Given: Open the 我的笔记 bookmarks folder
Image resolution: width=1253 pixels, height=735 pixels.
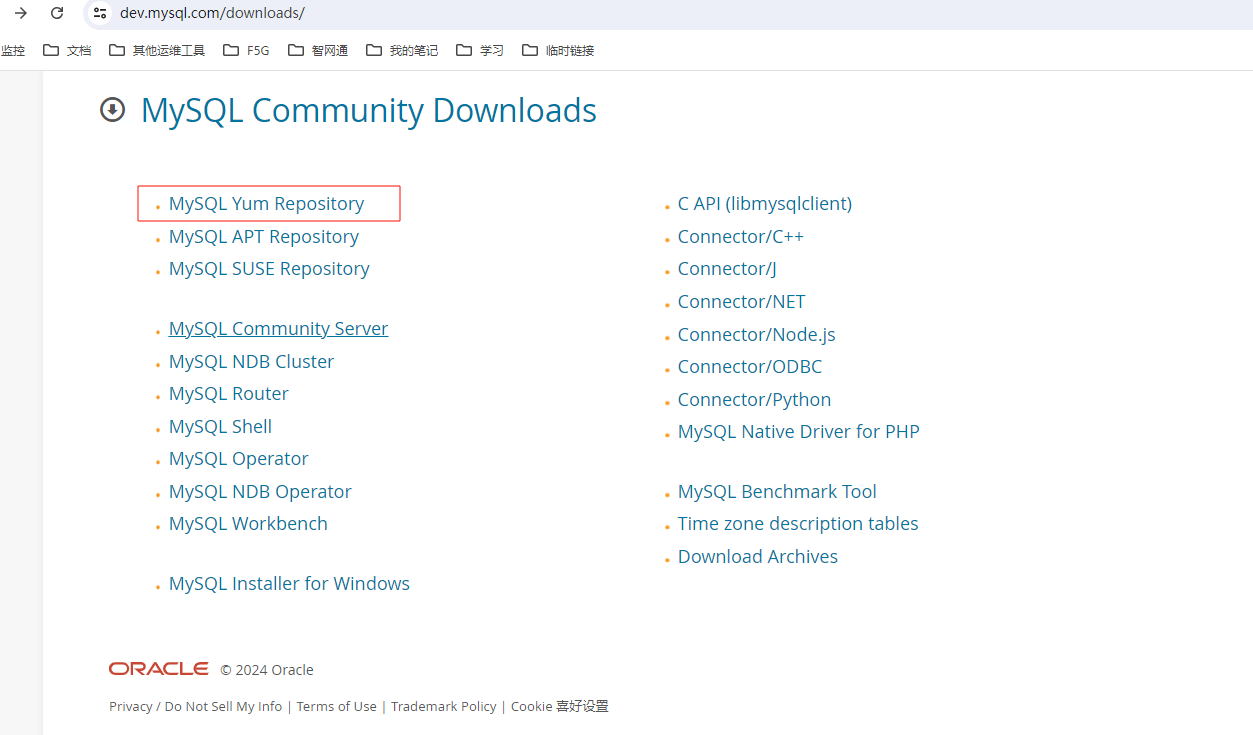Looking at the screenshot, I should [x=402, y=50].
